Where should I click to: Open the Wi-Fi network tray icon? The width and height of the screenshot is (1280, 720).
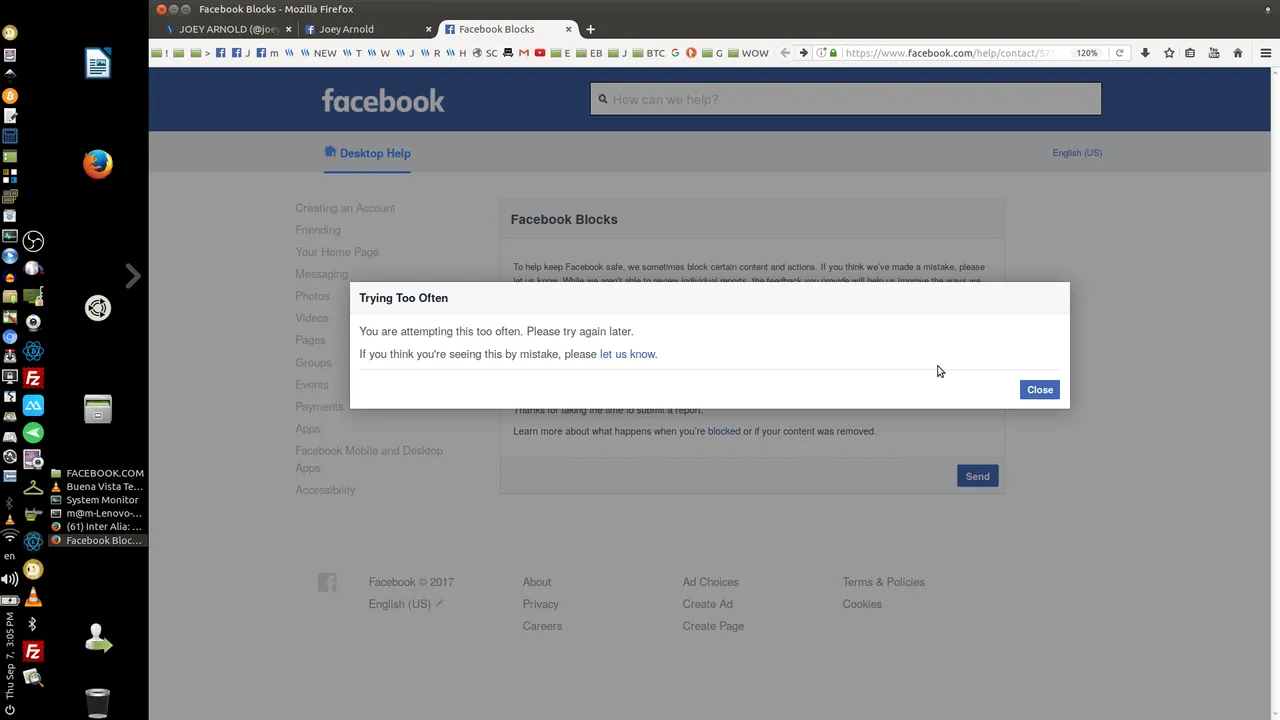[x=10, y=537]
